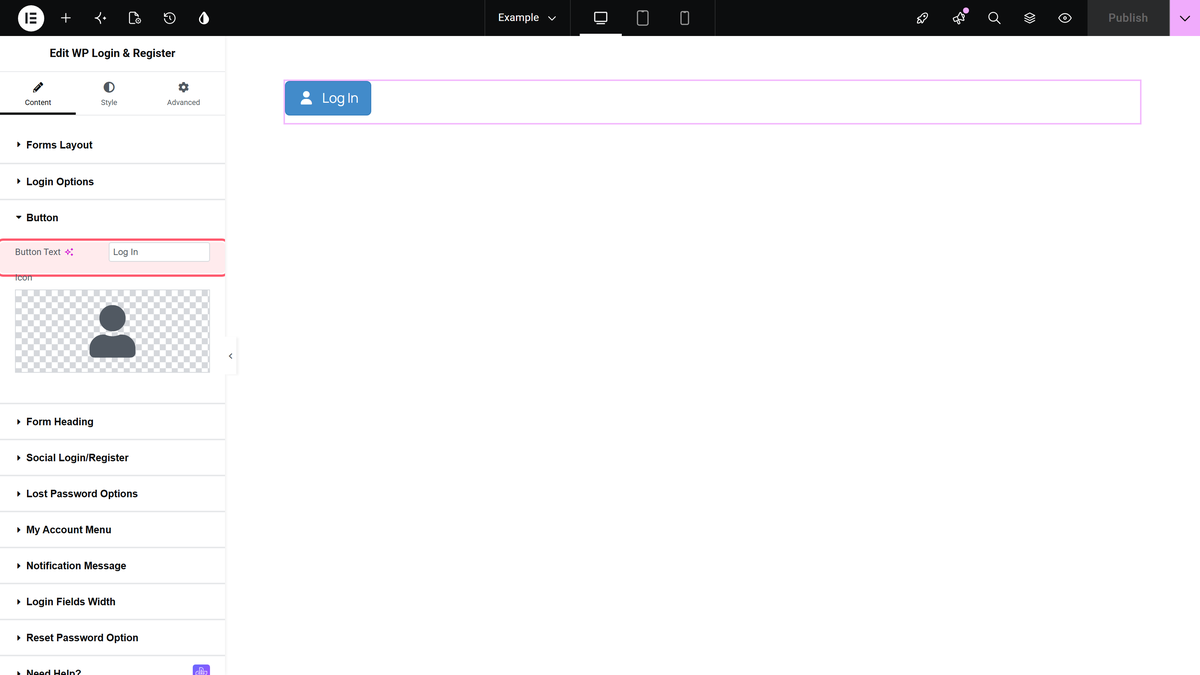
Task: Open revision history clock icon
Action: (170, 18)
